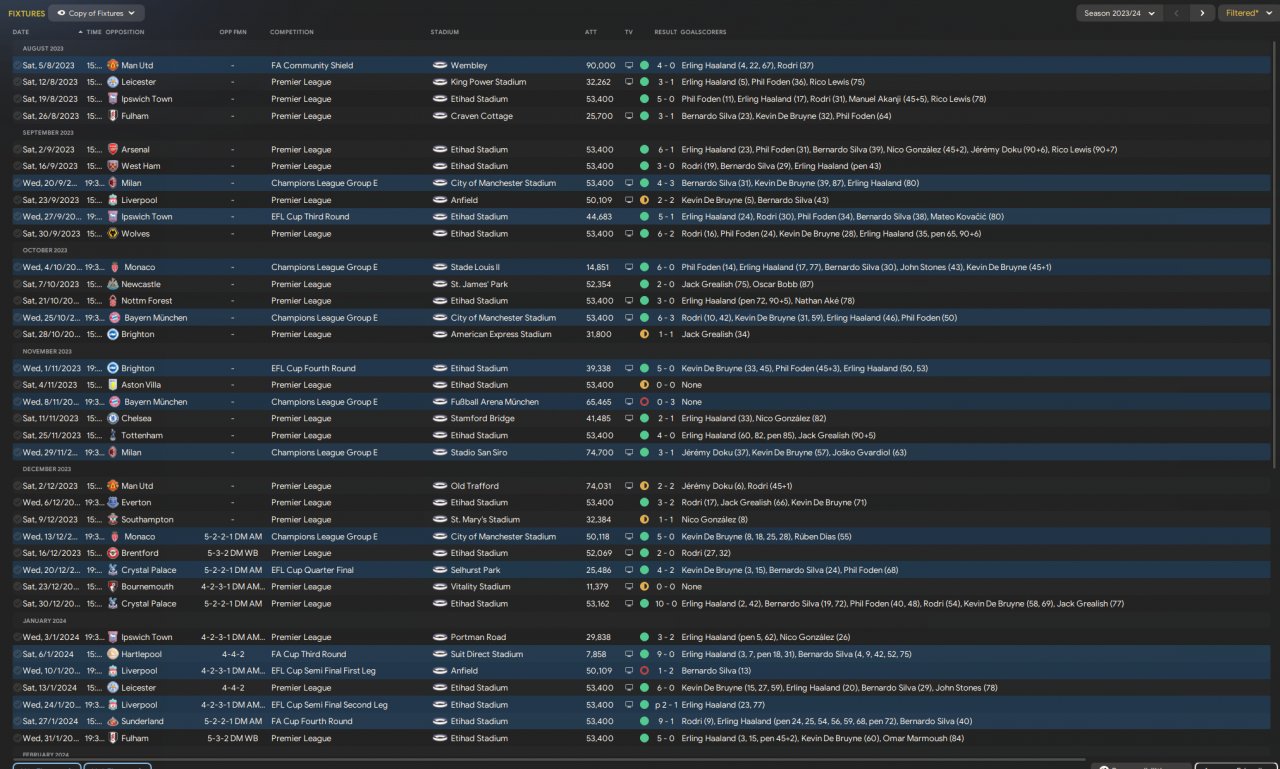Click the Fulham badge in the 26/8/2023 fixture
The image size is (1280, 769).
point(113,116)
